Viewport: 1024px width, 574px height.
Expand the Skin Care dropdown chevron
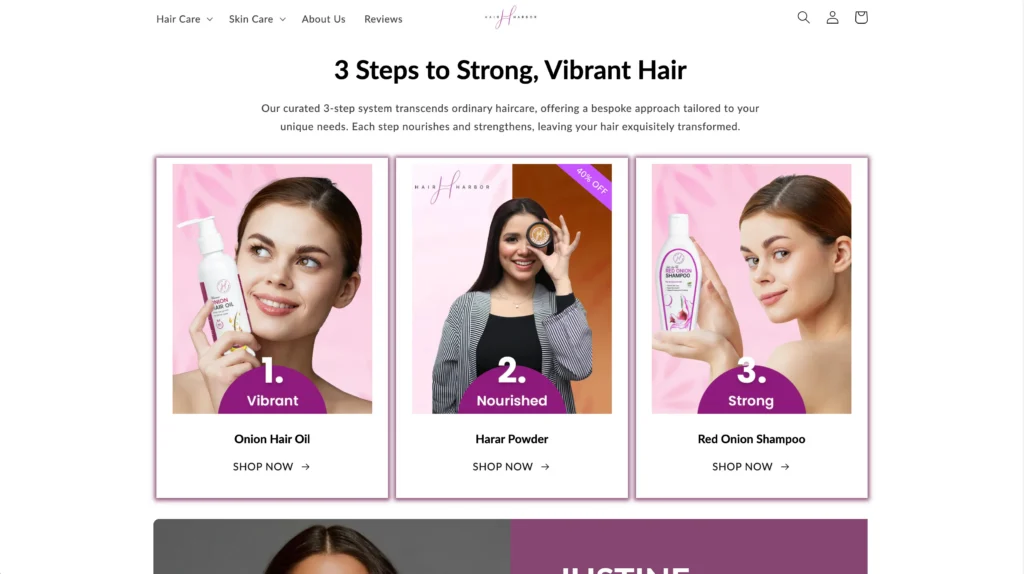coord(283,20)
